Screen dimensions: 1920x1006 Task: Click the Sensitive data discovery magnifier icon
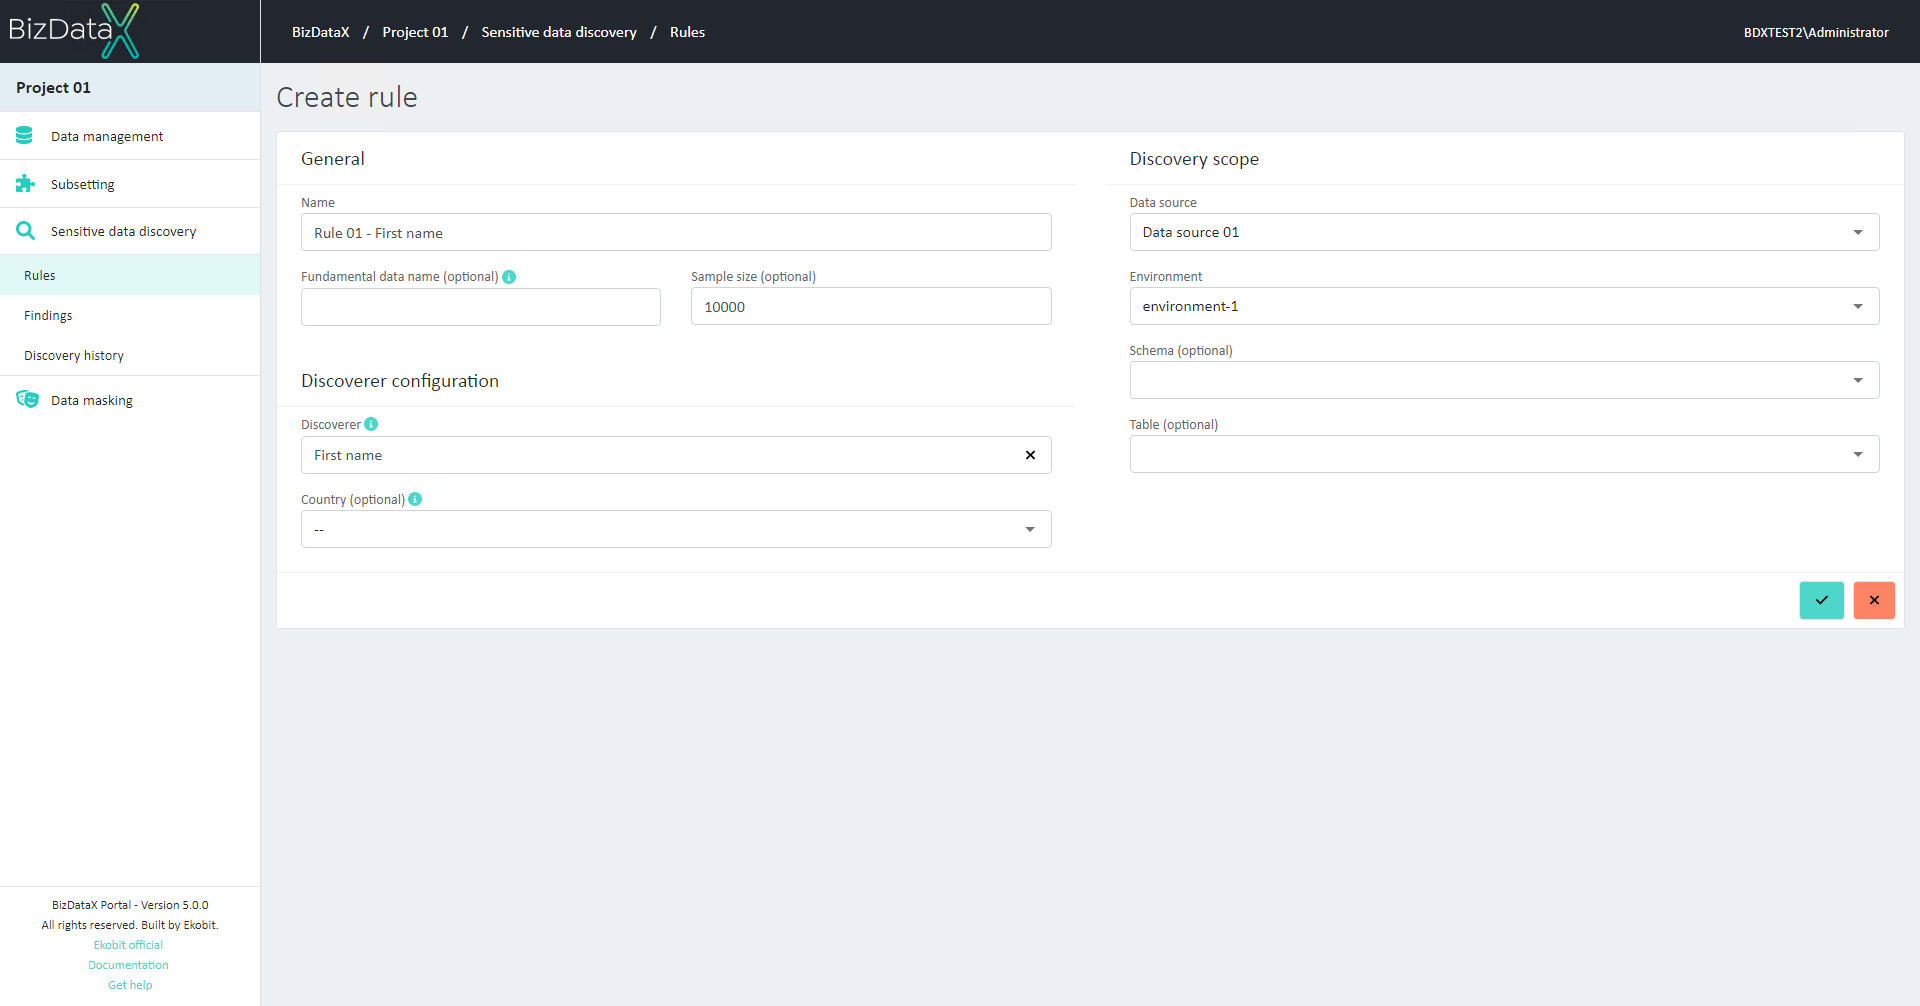(25, 231)
